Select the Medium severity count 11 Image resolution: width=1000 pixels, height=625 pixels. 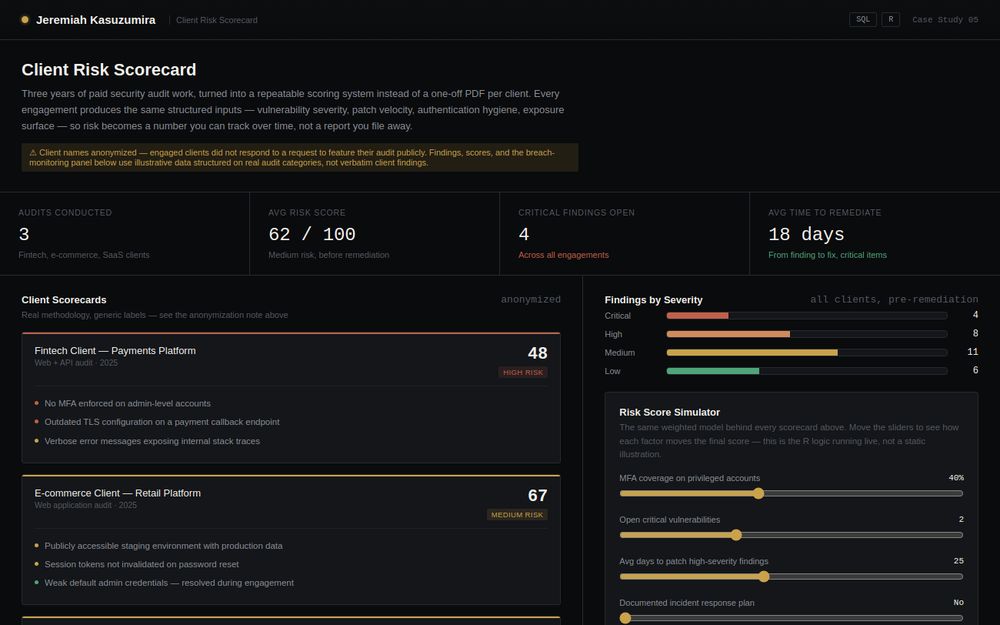pos(973,352)
